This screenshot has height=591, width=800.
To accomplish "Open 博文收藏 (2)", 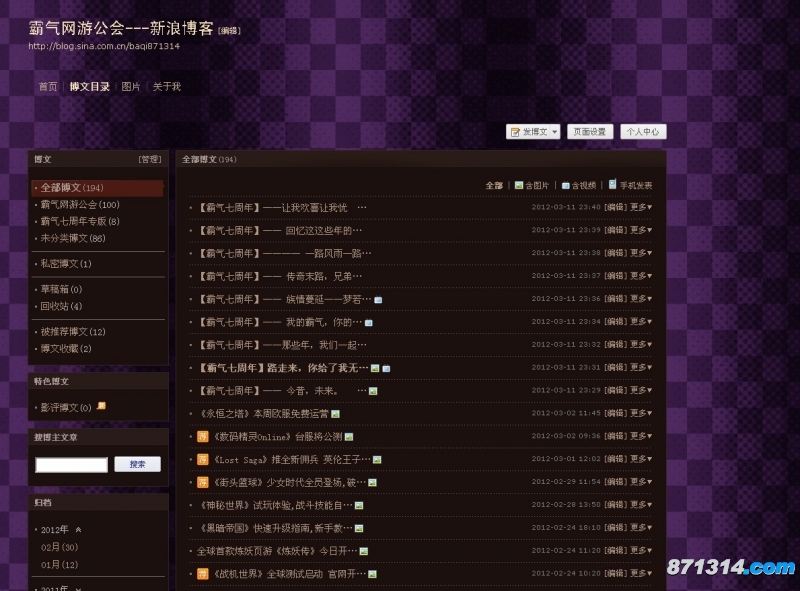I will coord(66,349).
